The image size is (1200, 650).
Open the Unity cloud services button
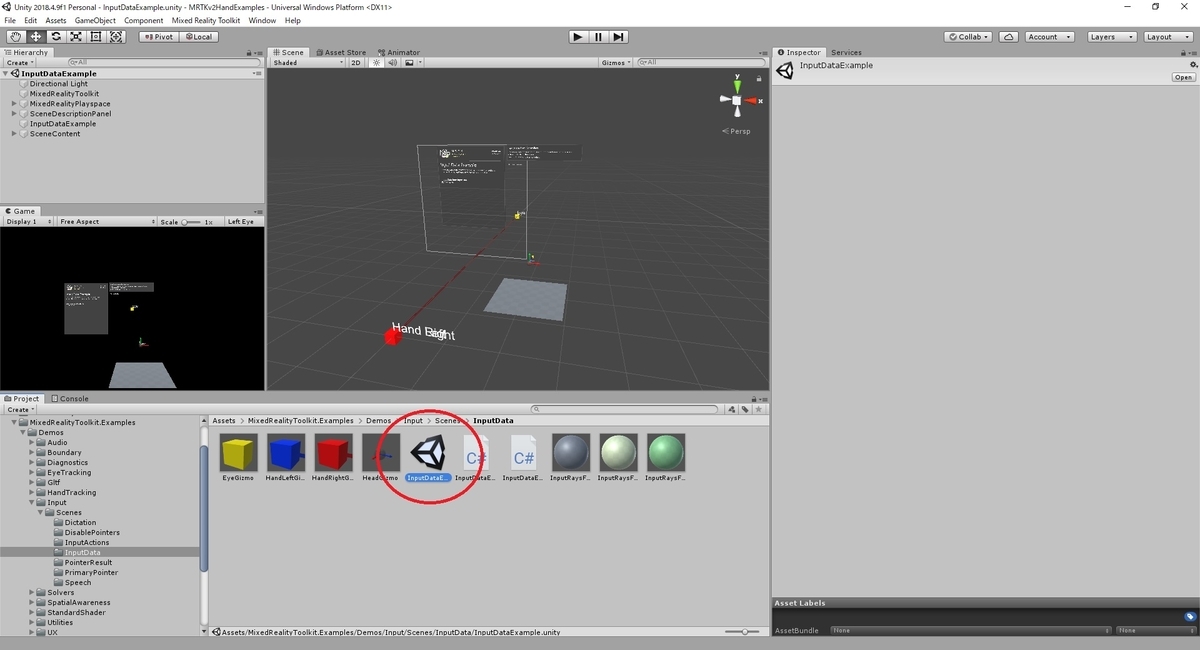pyautogui.click(x=1009, y=37)
